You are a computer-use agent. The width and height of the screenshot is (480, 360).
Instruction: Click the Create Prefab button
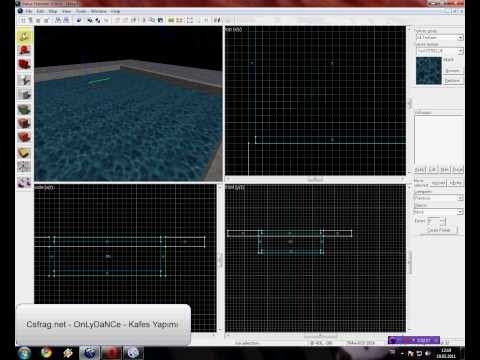438,230
